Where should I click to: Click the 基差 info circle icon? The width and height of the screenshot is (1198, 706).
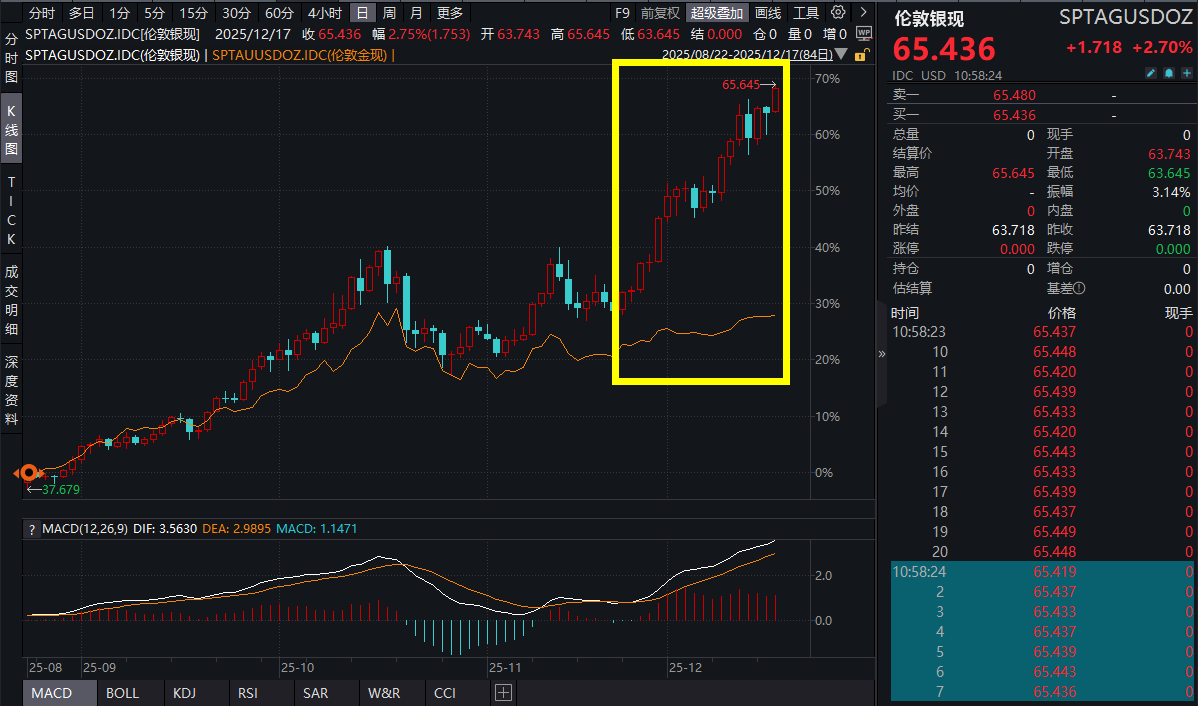(x=1079, y=289)
